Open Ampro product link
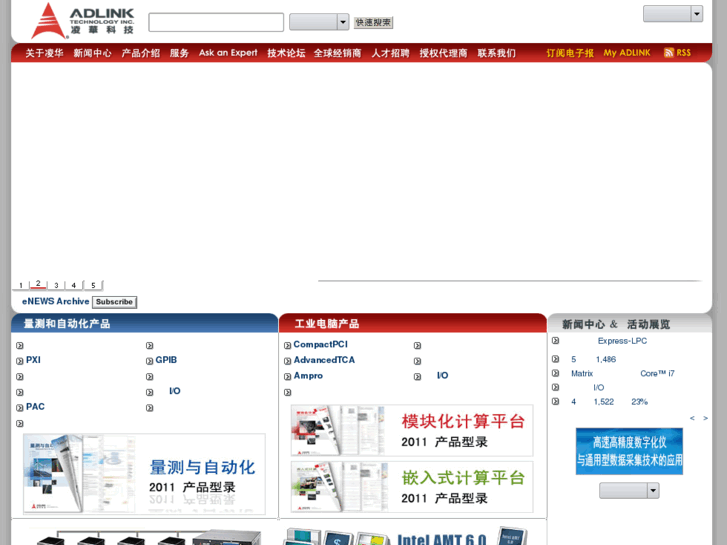This screenshot has width=727, height=545. tap(308, 376)
